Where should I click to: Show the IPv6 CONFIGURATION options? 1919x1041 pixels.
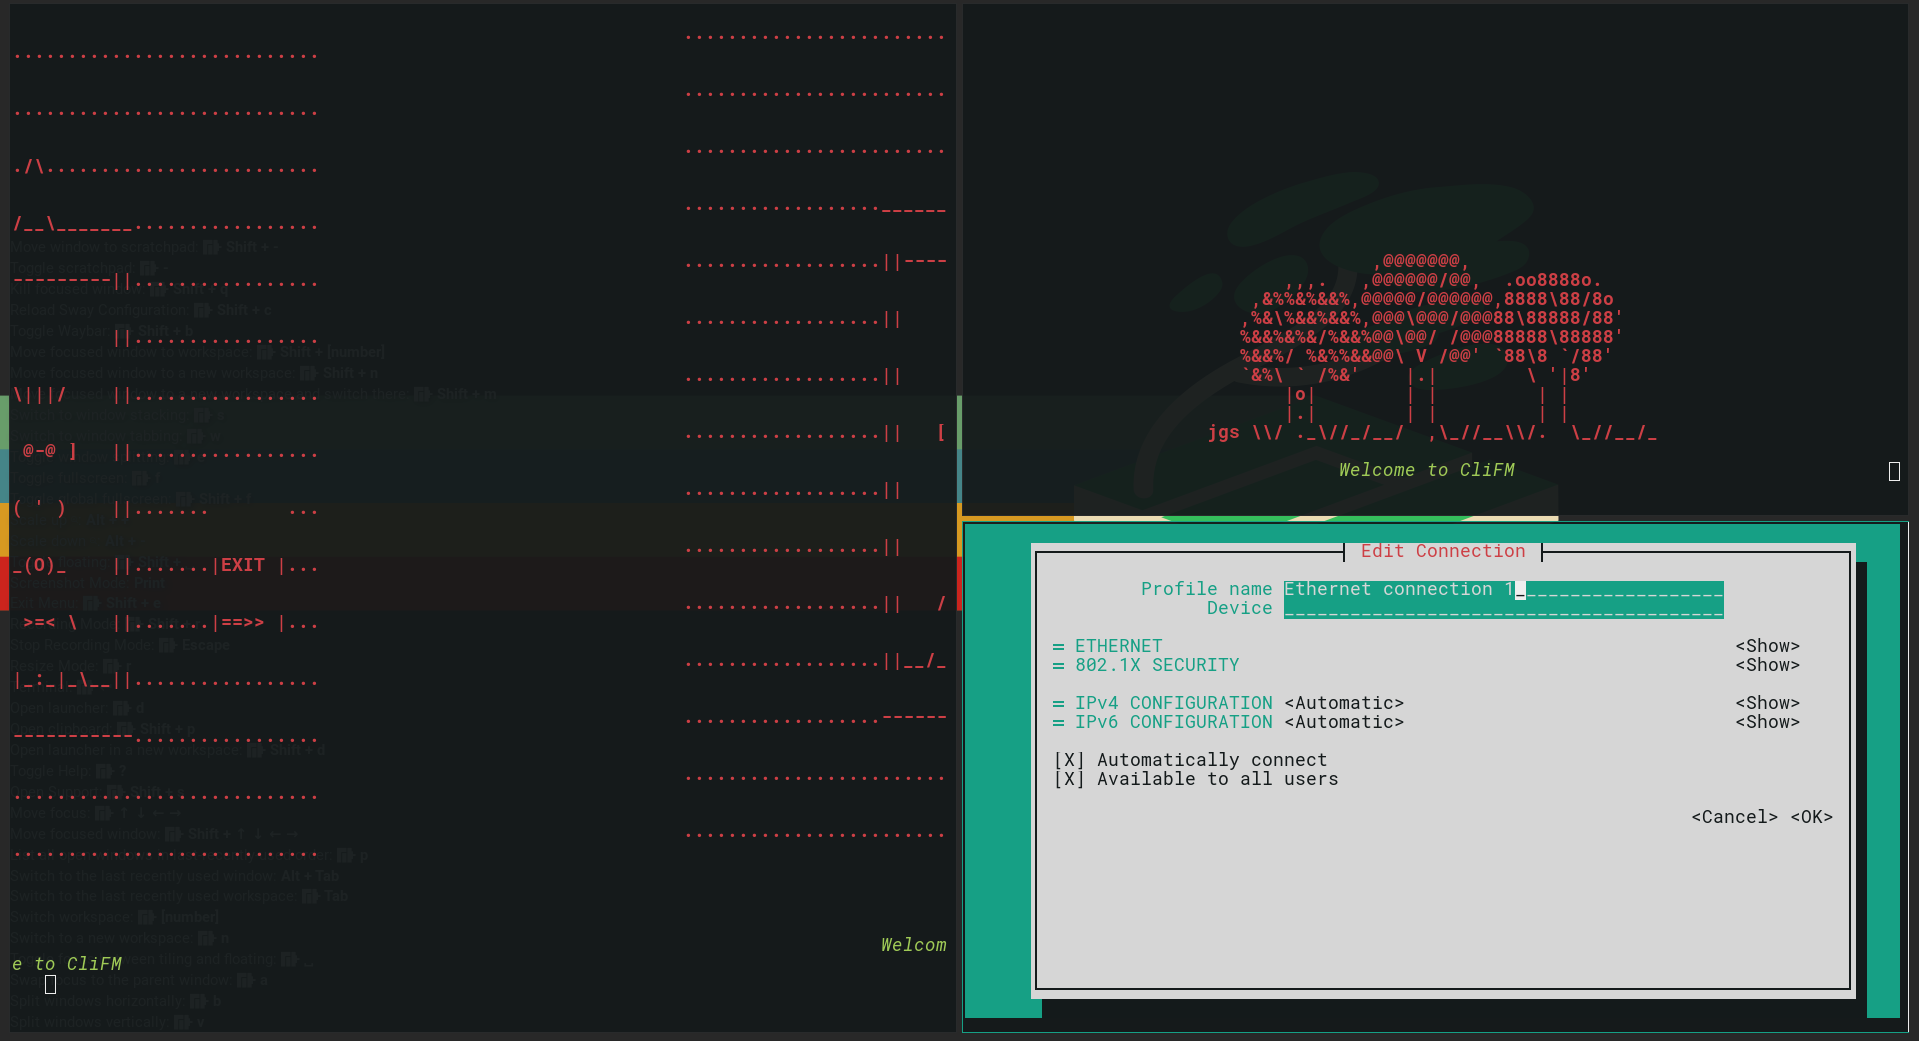click(1767, 721)
